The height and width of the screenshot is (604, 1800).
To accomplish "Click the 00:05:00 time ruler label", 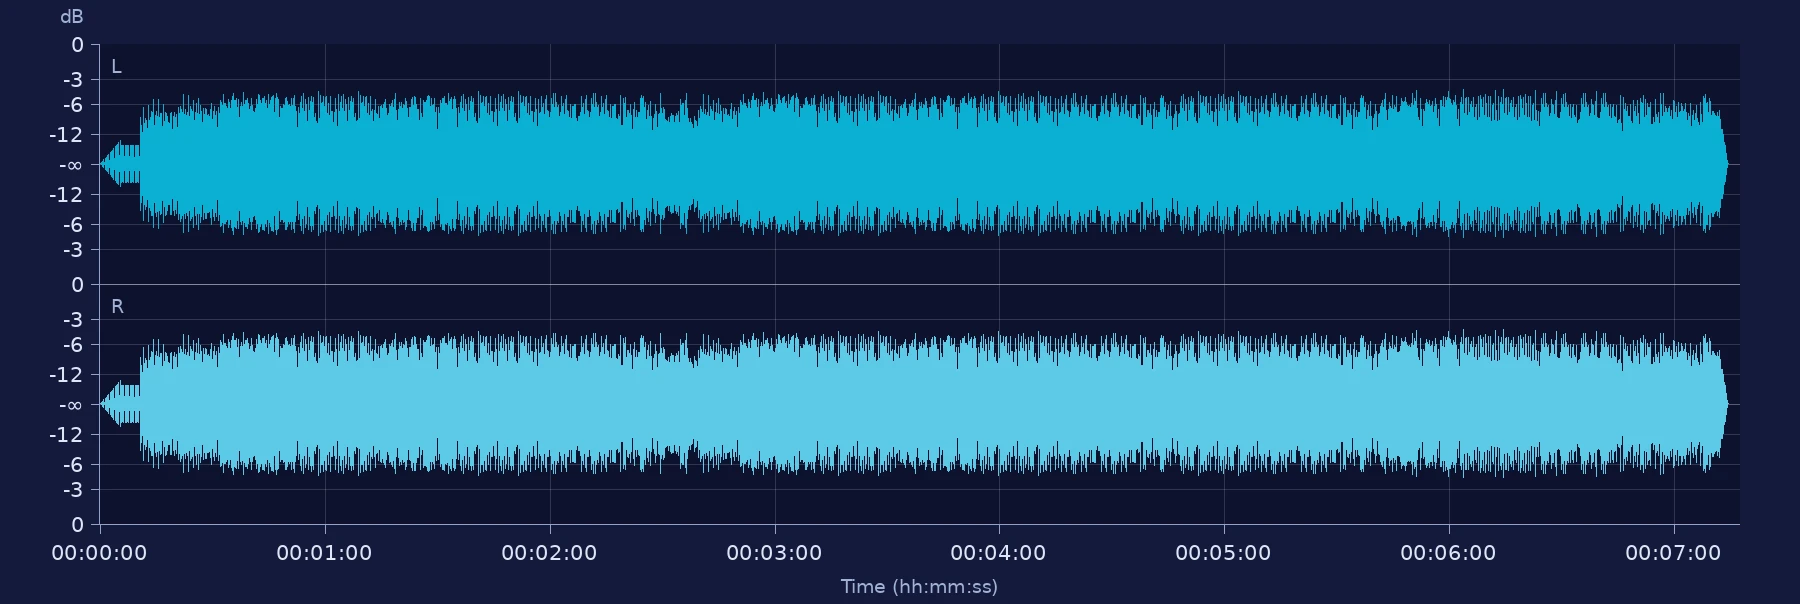I will [1223, 553].
